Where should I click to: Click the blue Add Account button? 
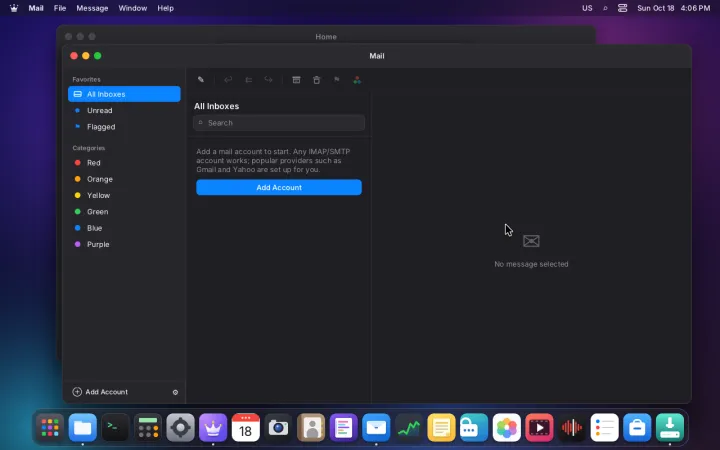tap(279, 187)
